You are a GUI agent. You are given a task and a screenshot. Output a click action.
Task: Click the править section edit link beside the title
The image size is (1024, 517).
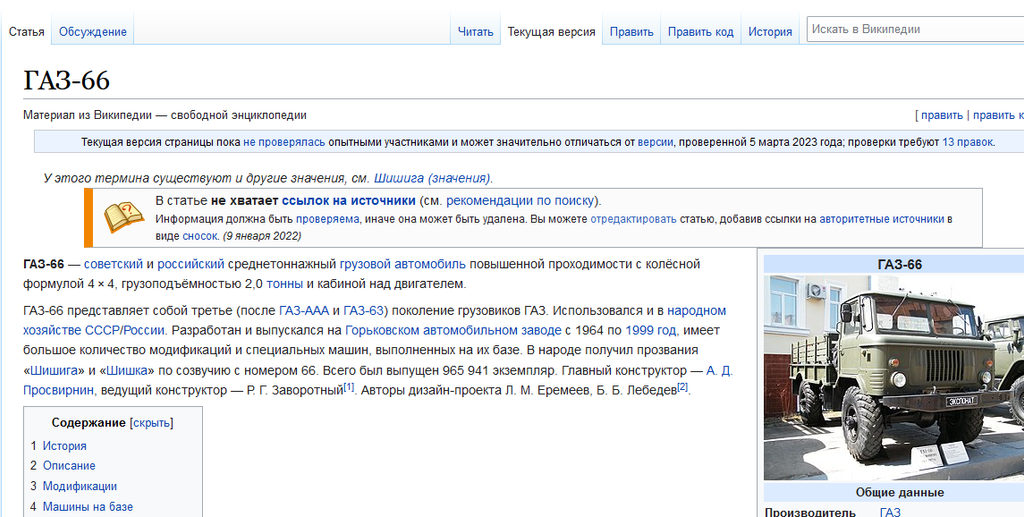(941, 115)
